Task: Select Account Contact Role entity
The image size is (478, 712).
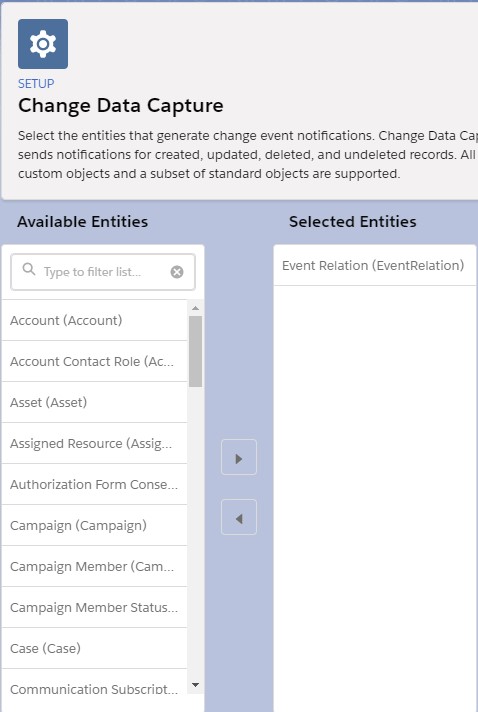Action: point(94,361)
